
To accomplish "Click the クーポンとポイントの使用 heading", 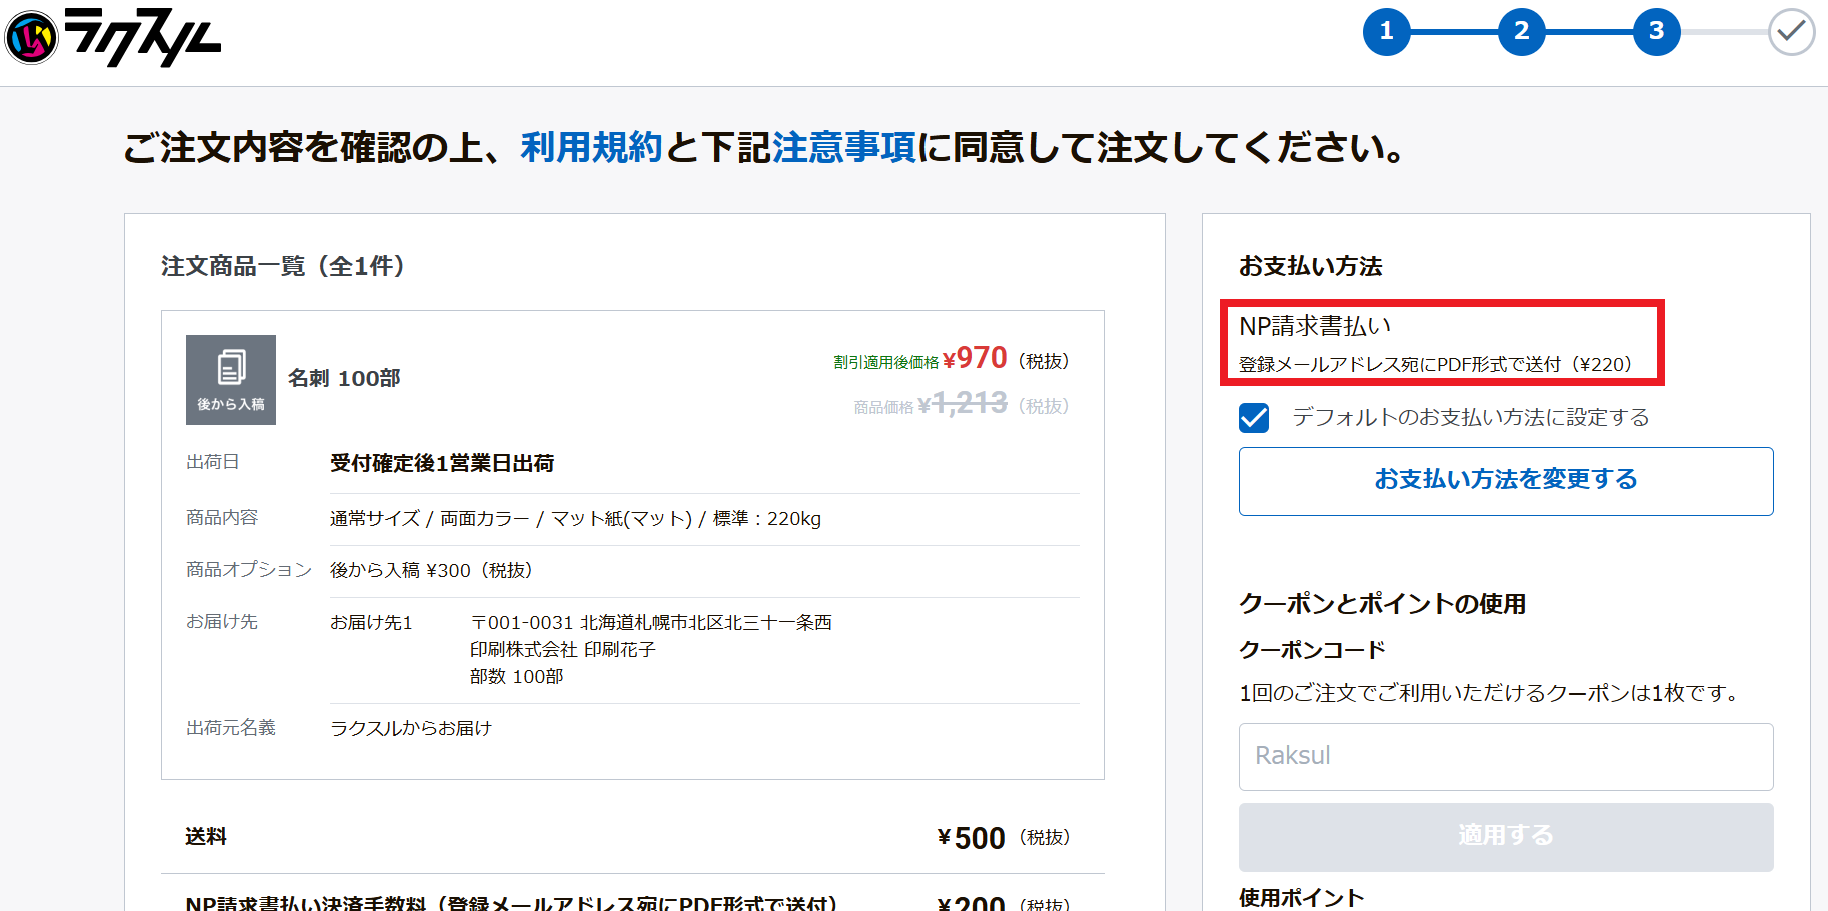I will (x=1382, y=604).
